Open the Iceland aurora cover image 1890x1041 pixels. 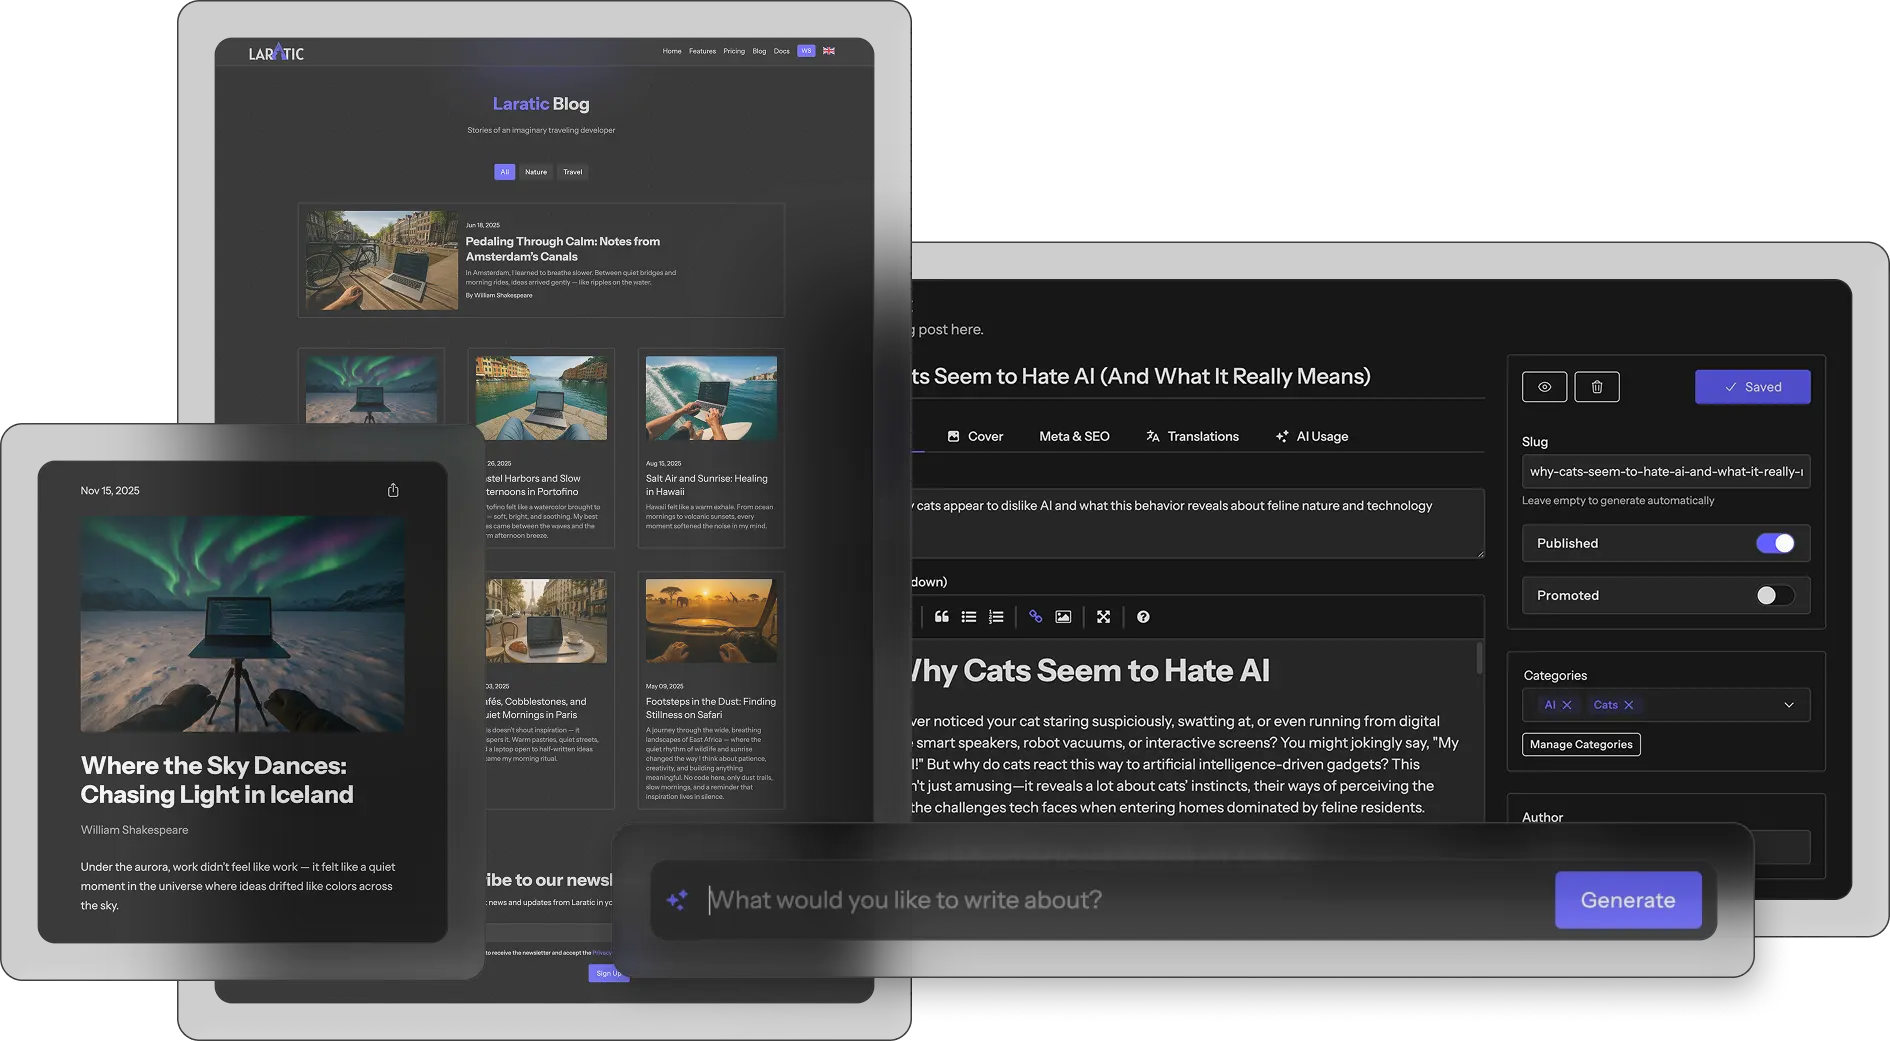pyautogui.click(x=243, y=623)
